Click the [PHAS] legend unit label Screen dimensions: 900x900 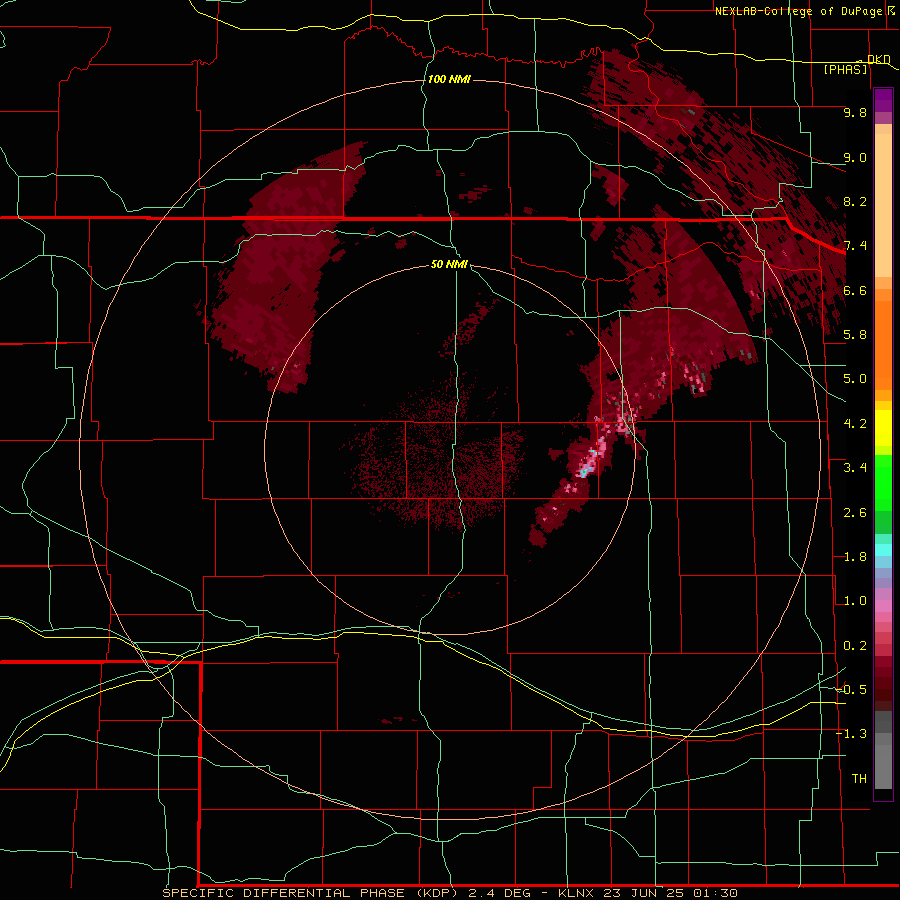(x=845, y=70)
